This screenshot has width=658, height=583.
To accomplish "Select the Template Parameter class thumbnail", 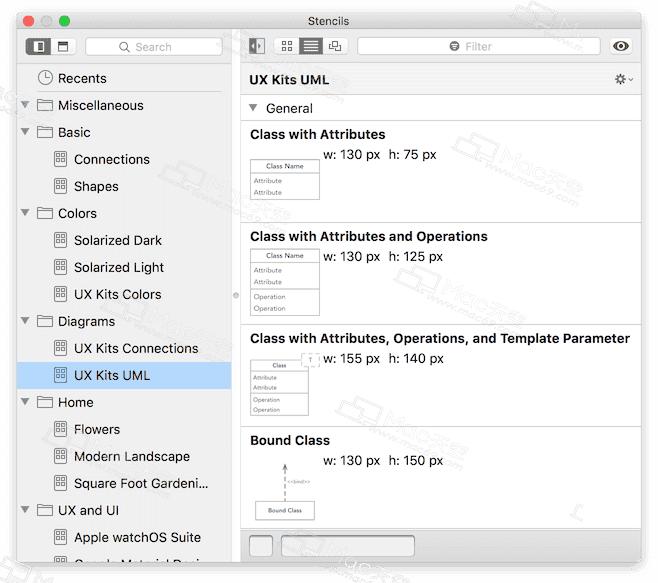I will [285, 384].
